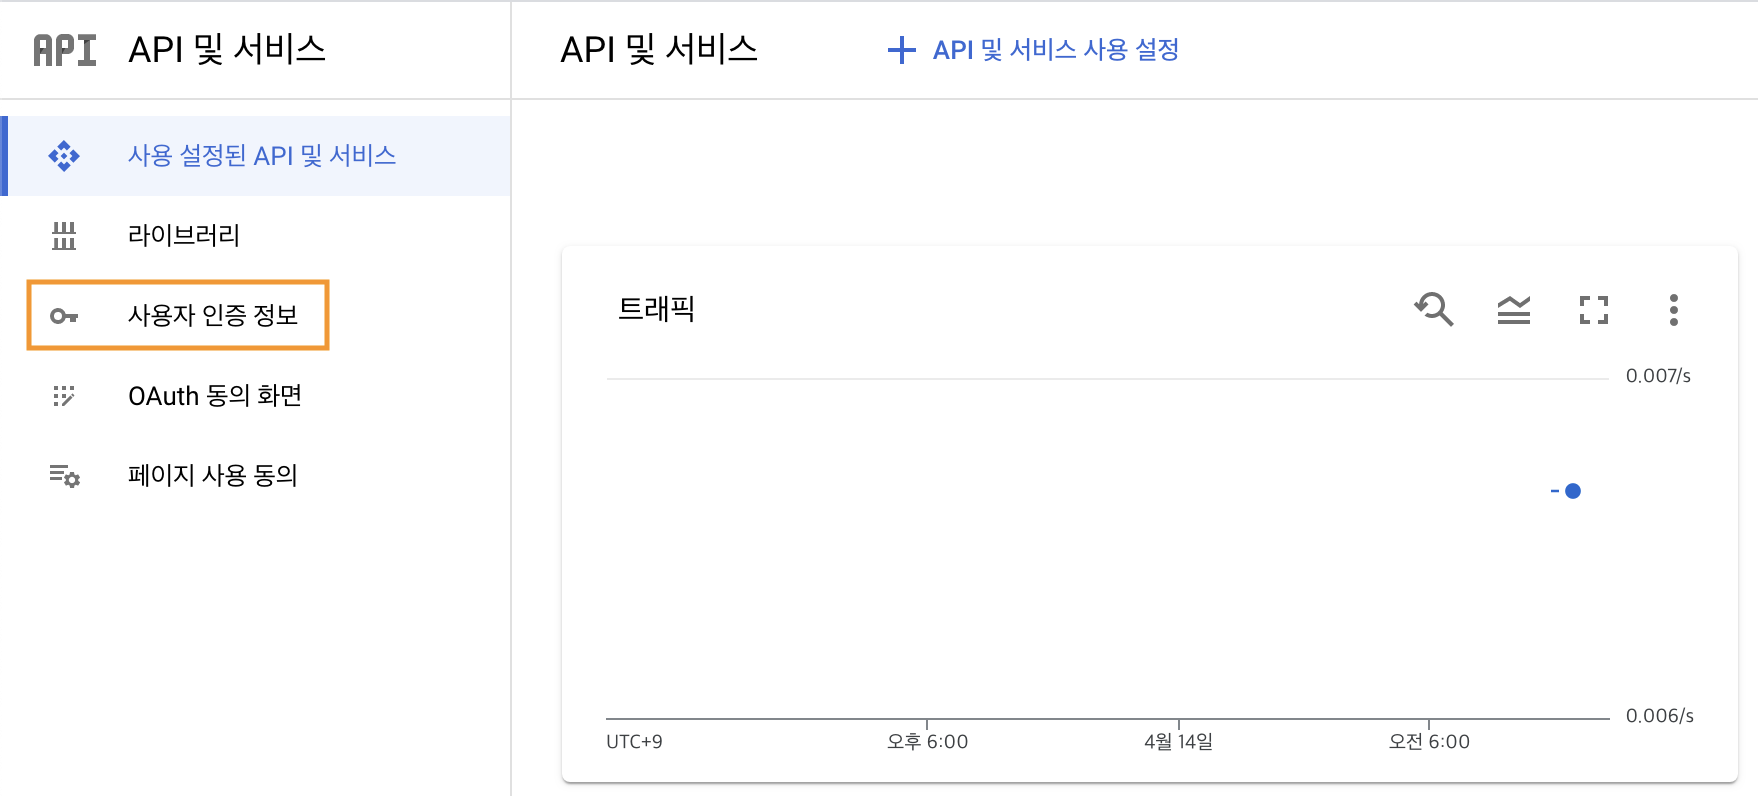Viewport: 1758px width, 796px height.
Task: Go to 라이브러리 in the sidebar
Action: 184,236
